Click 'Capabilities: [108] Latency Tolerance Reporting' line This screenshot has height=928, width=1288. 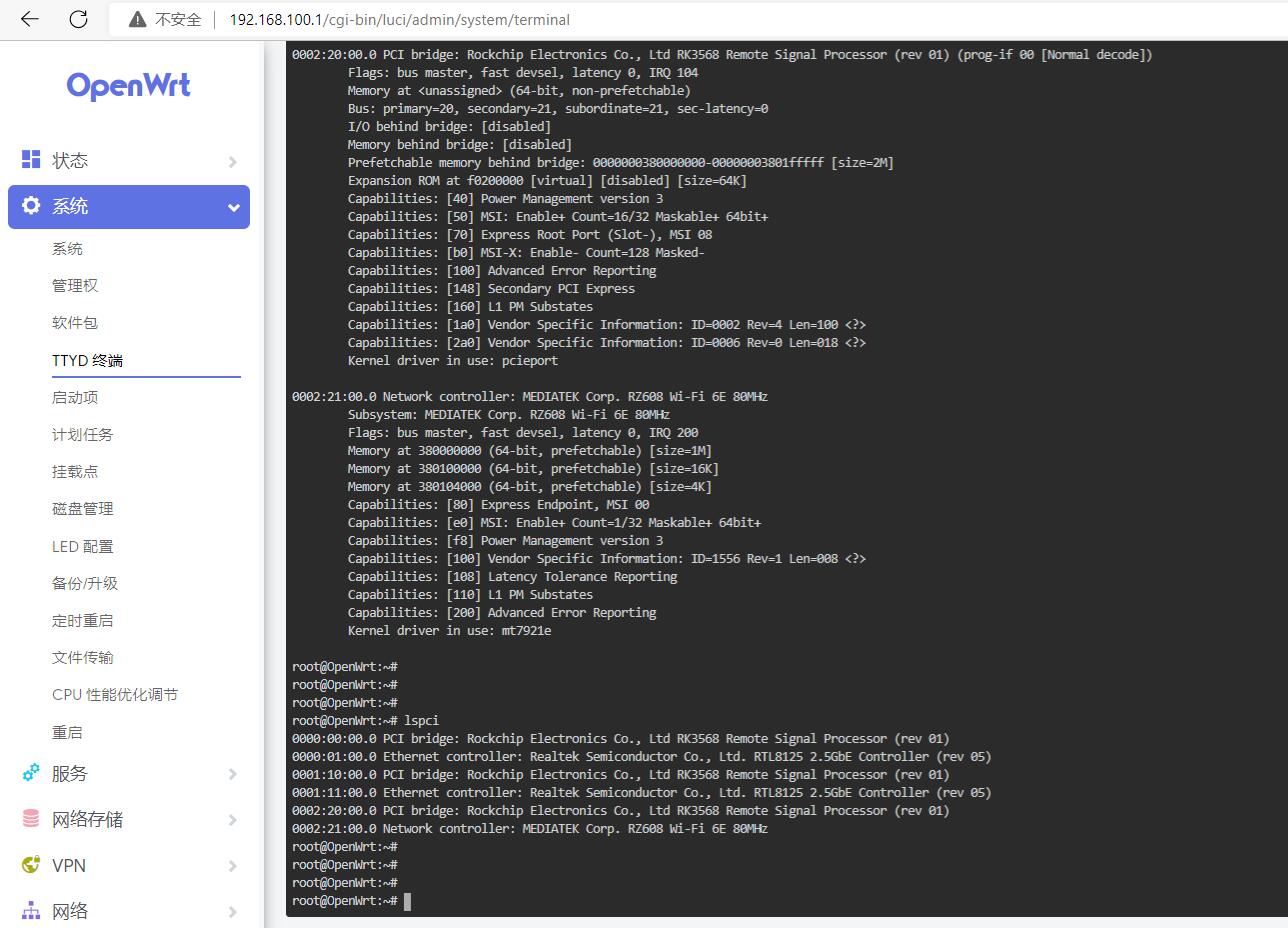[x=512, y=577]
